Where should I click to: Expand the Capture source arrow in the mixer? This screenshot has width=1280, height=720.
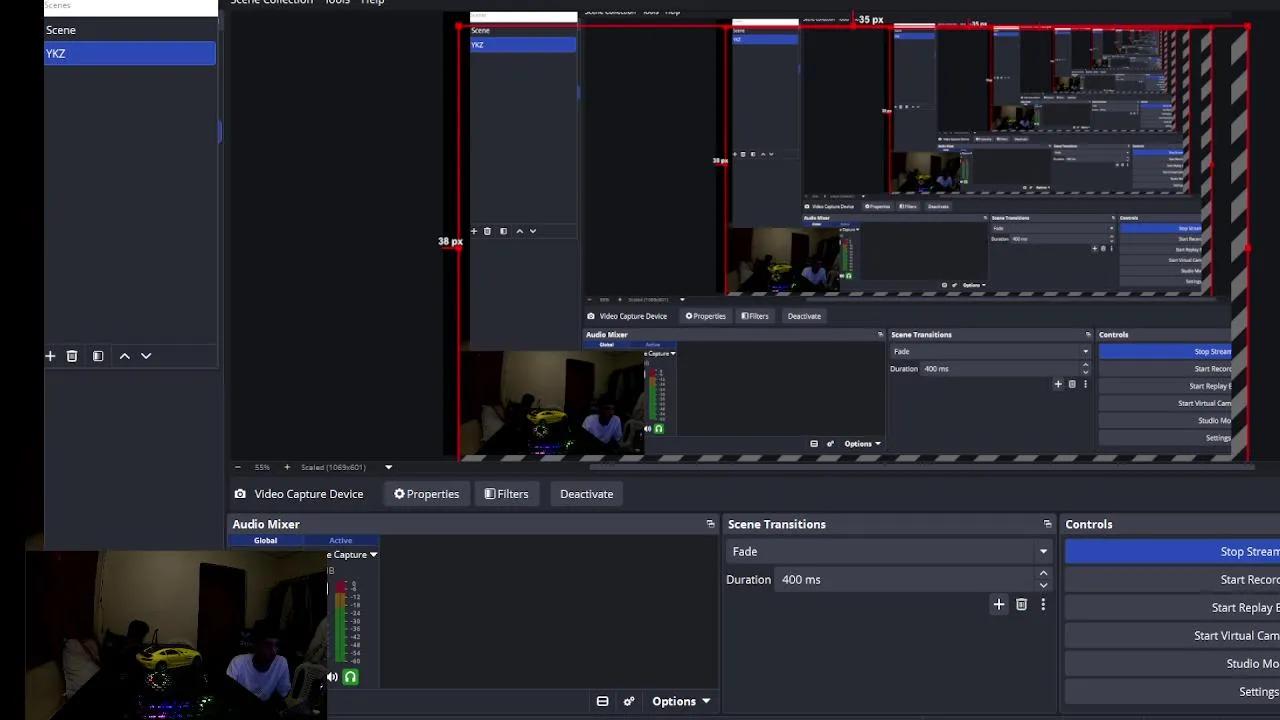pyautogui.click(x=373, y=555)
